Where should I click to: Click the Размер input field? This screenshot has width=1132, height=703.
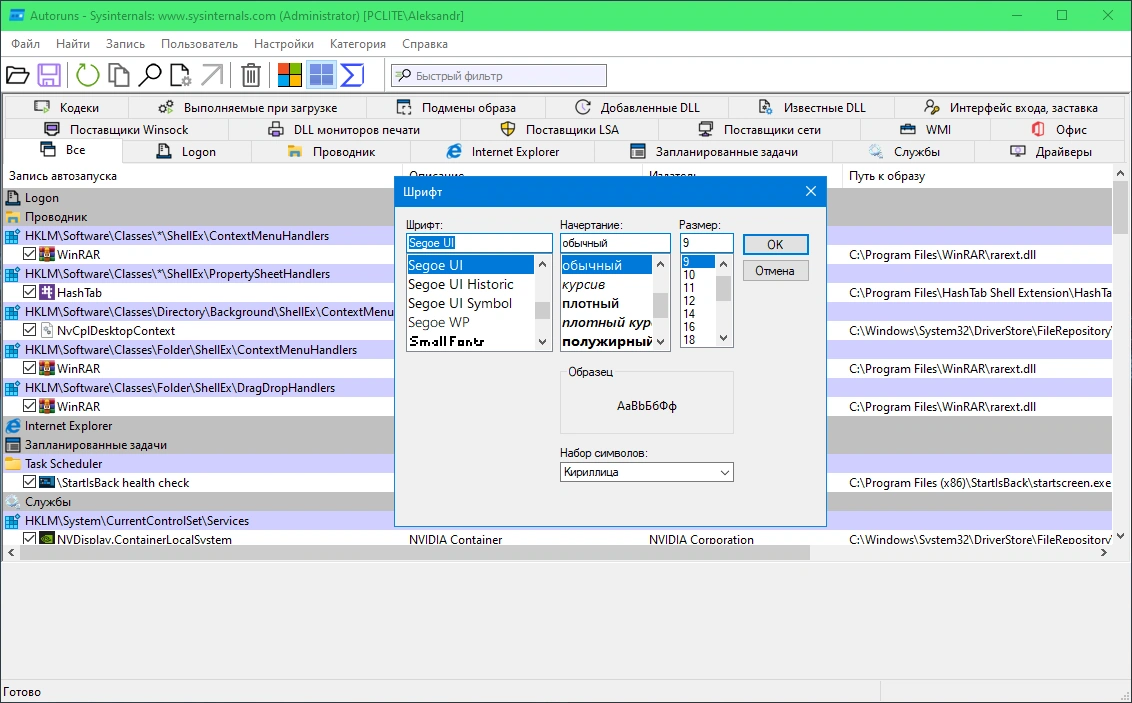[706, 243]
